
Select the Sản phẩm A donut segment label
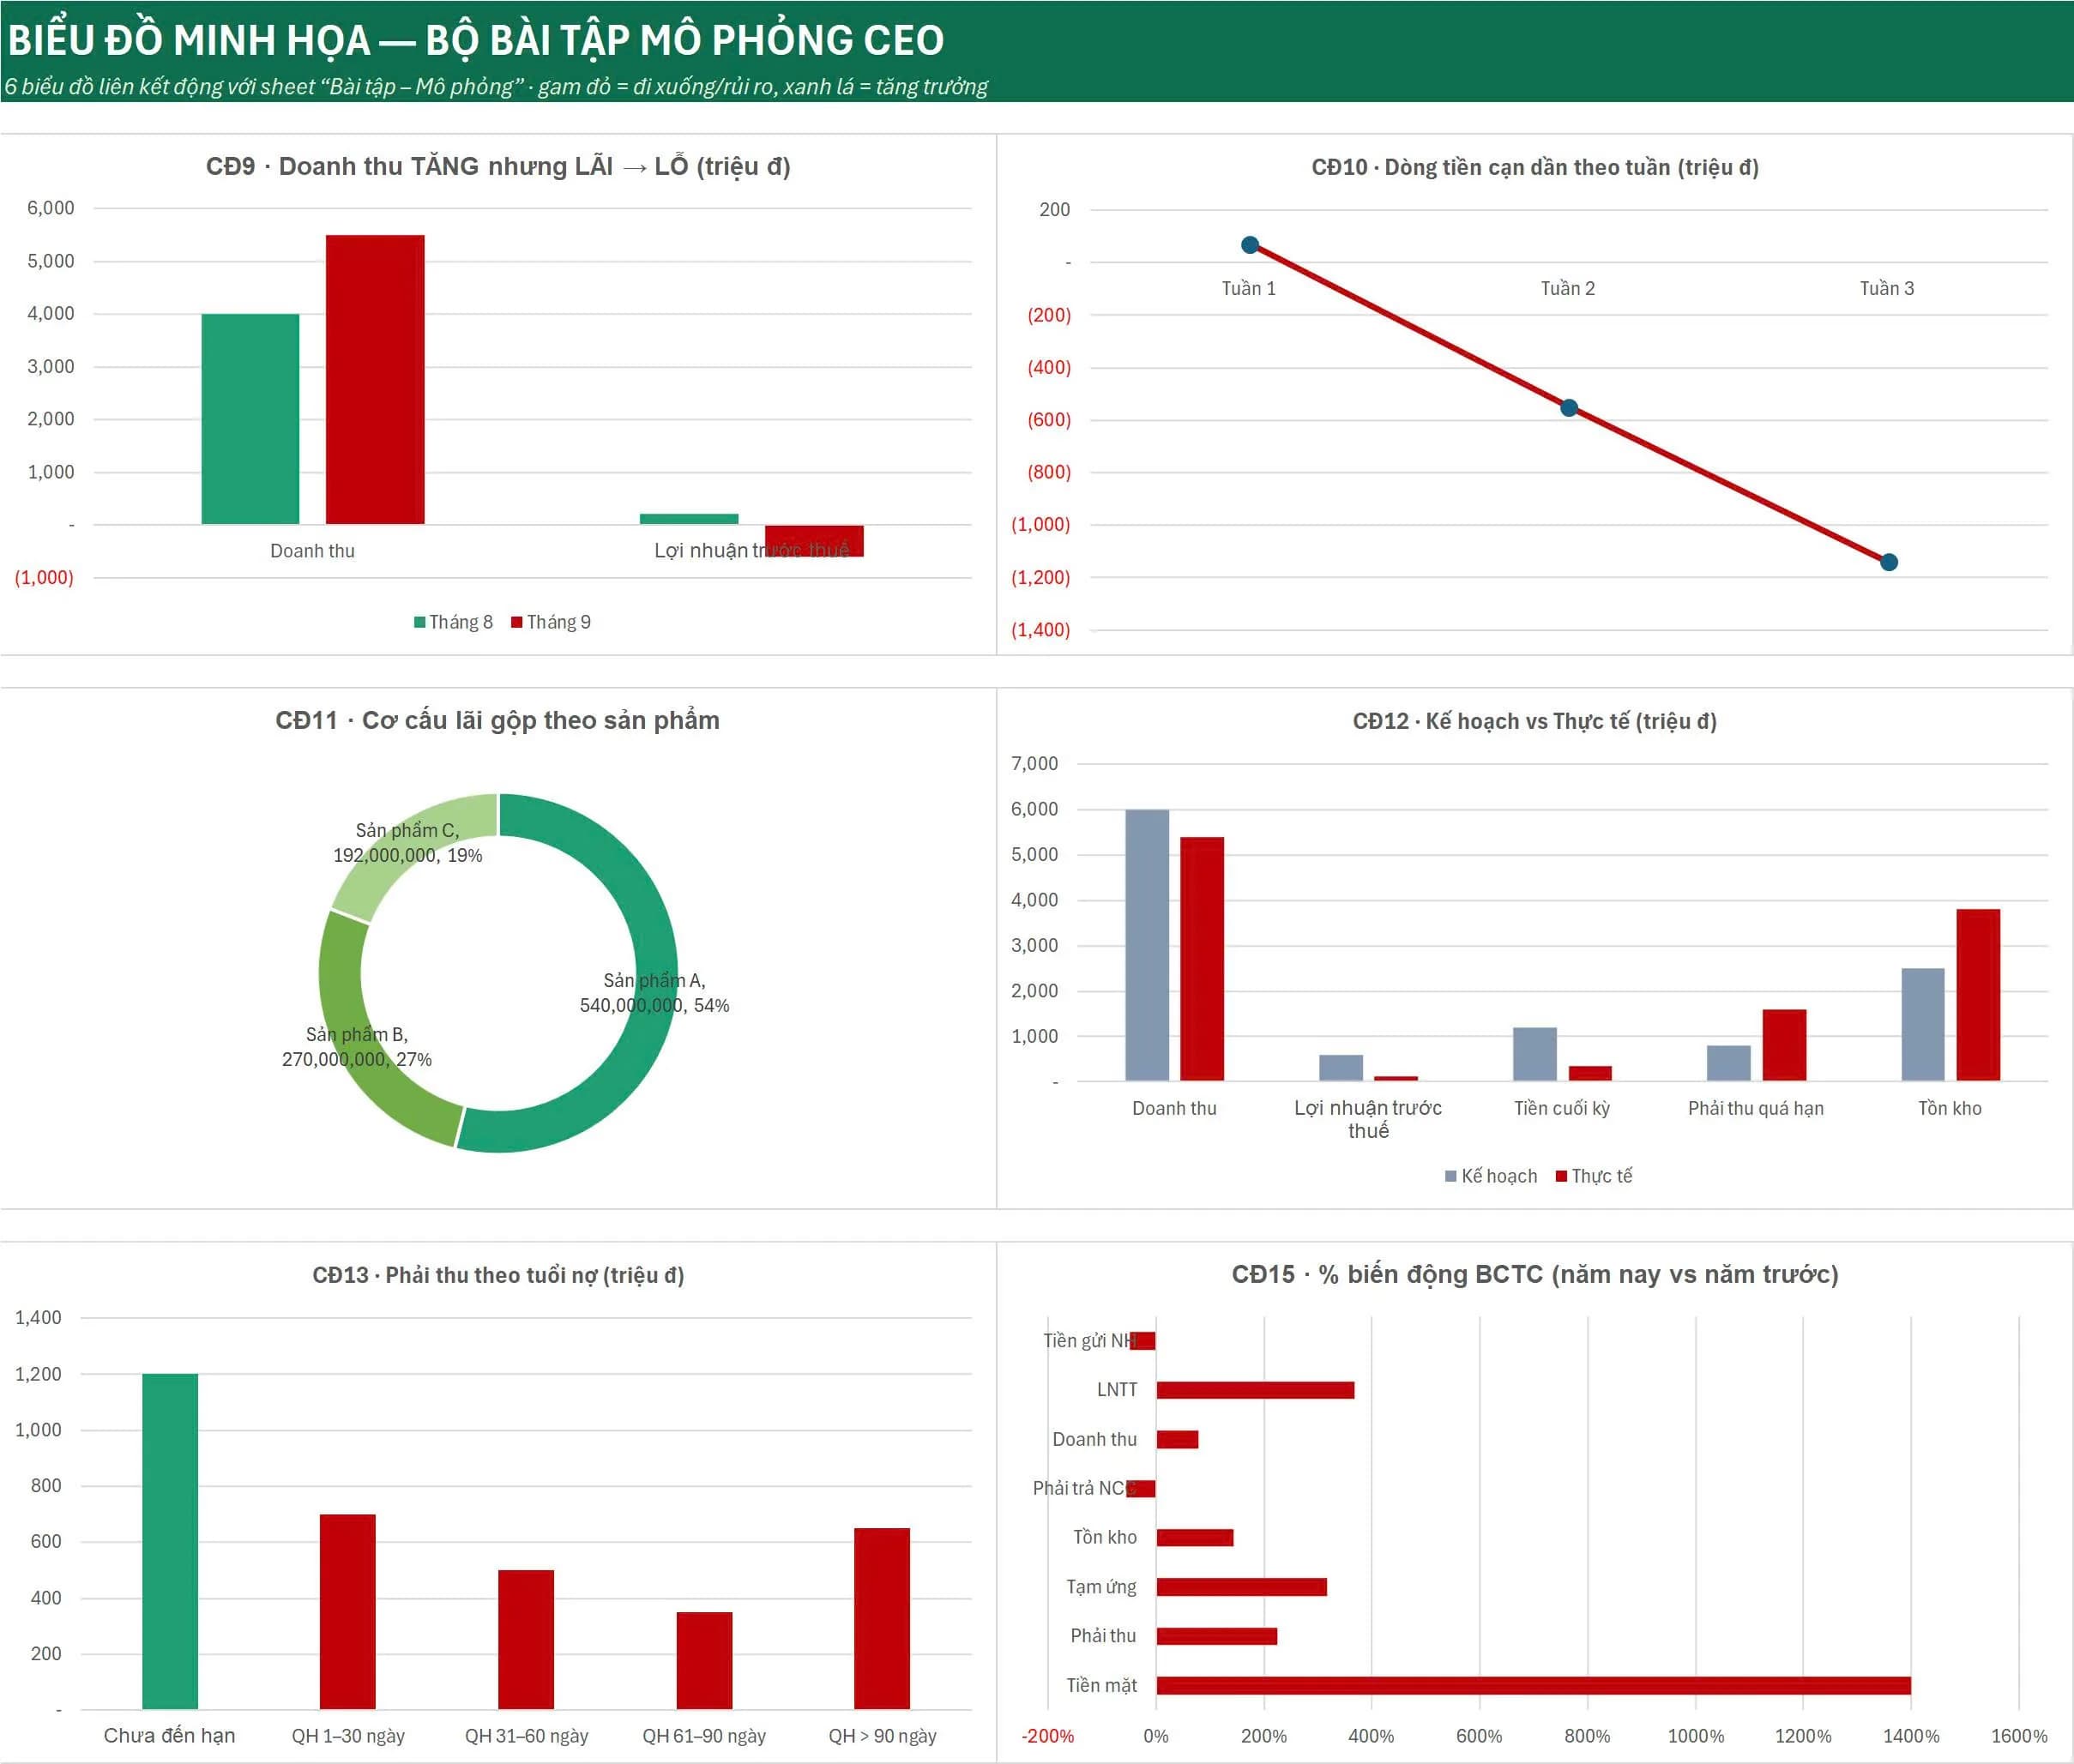[654, 993]
